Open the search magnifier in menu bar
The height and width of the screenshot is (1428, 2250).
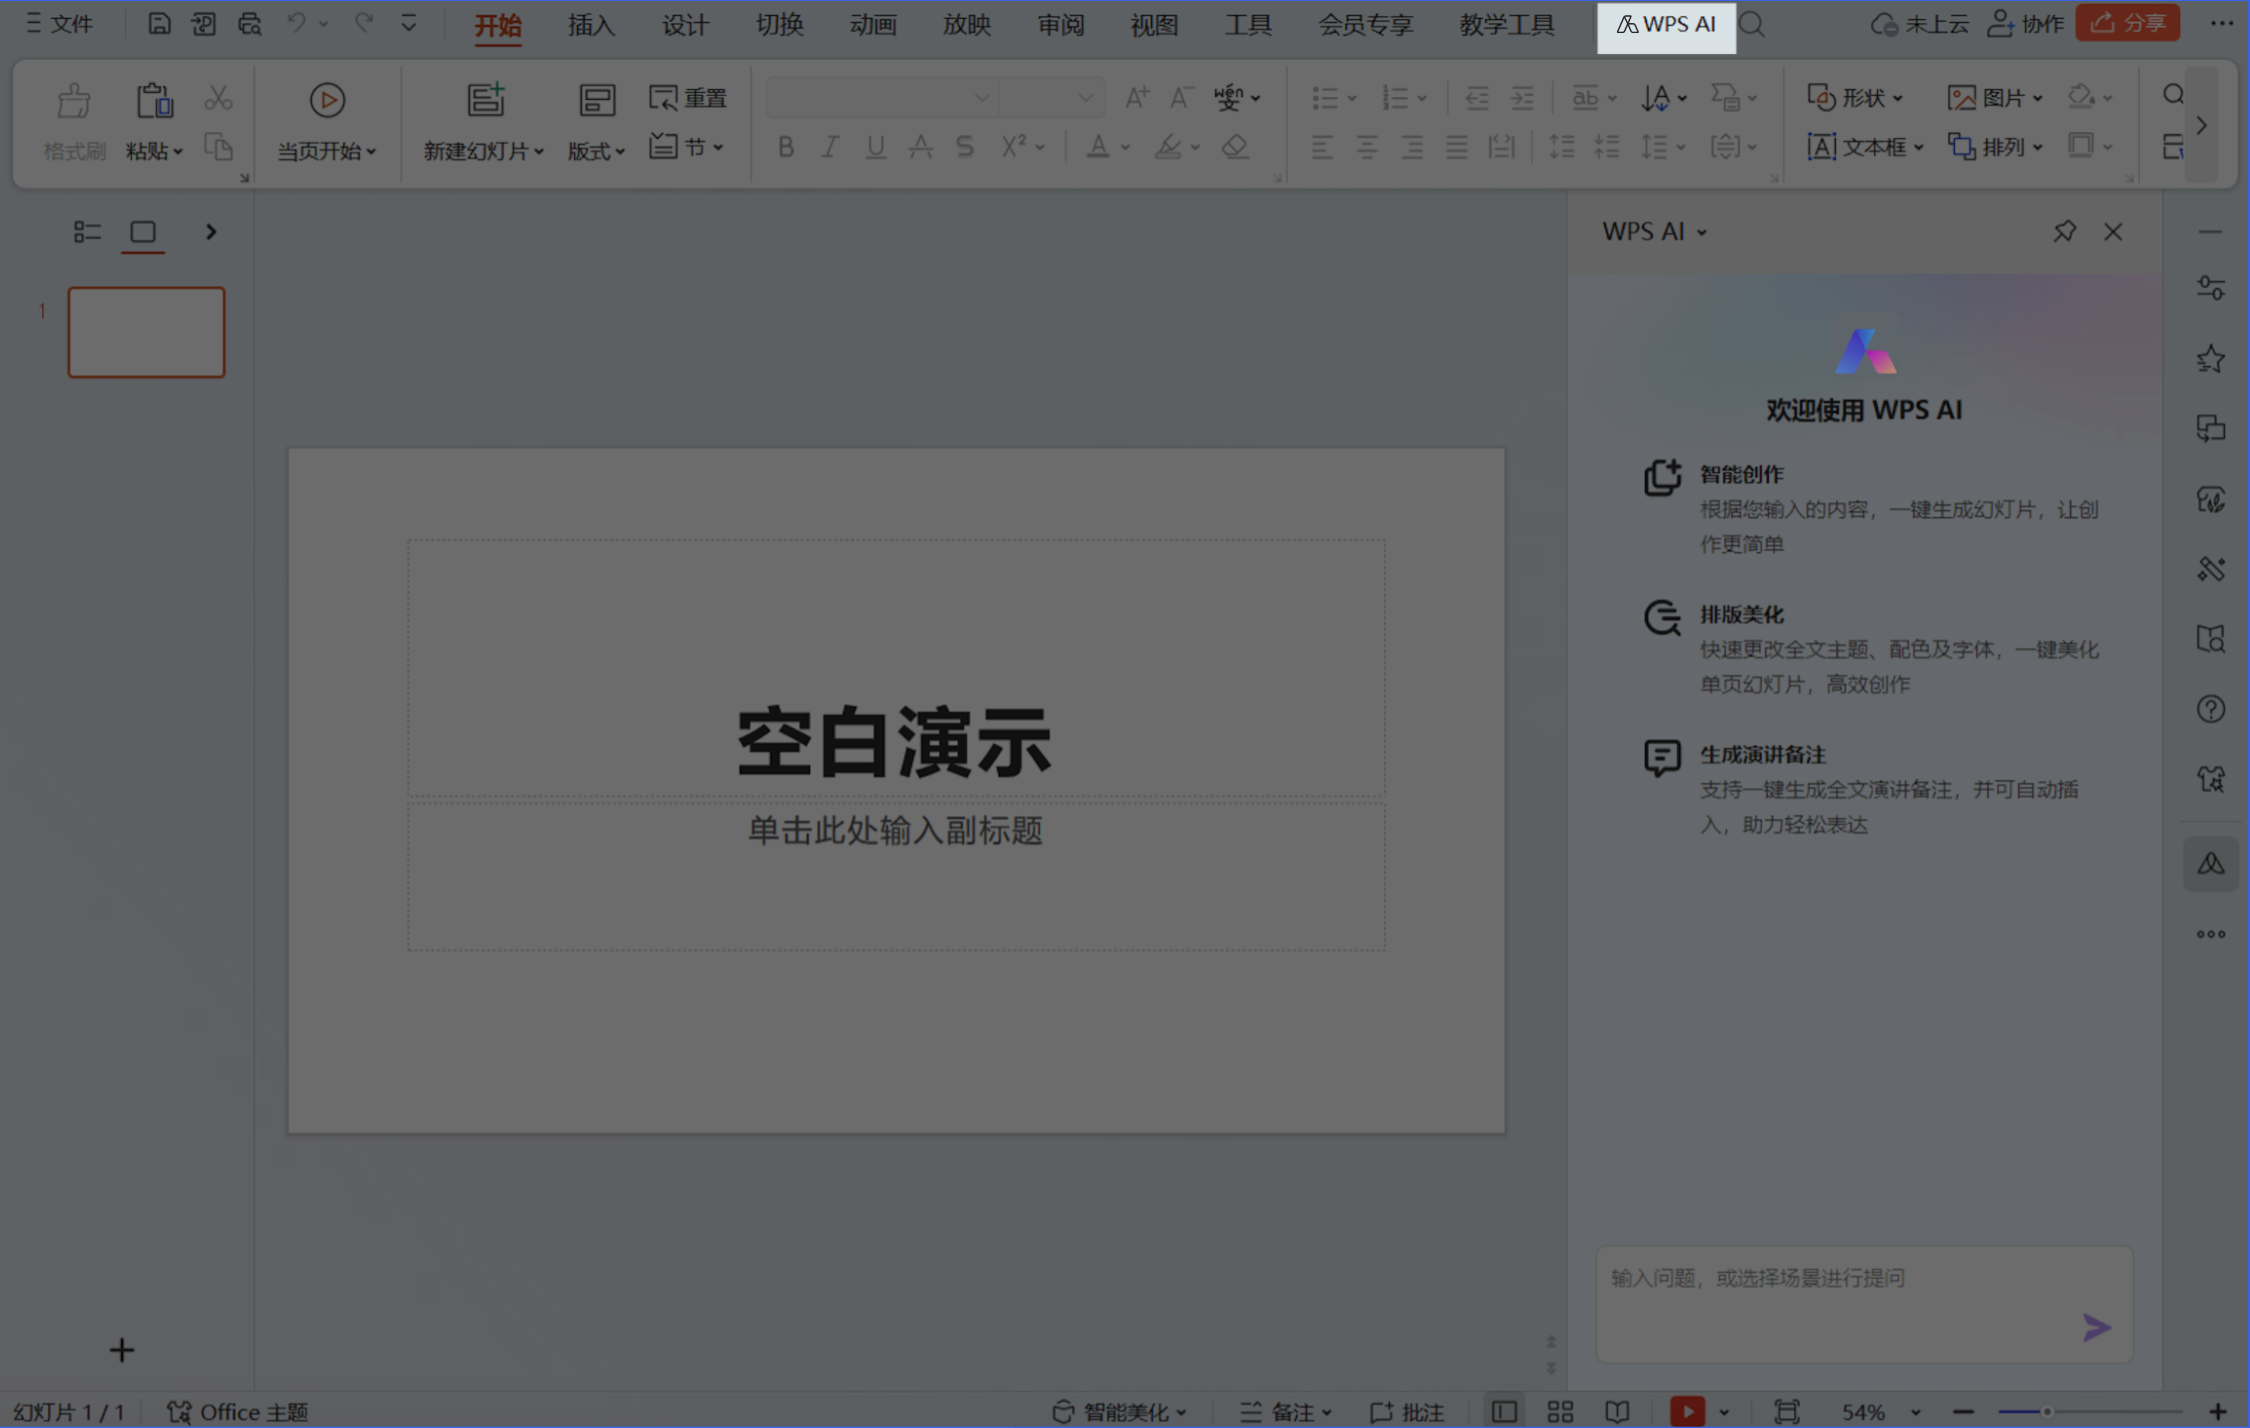click(1751, 24)
